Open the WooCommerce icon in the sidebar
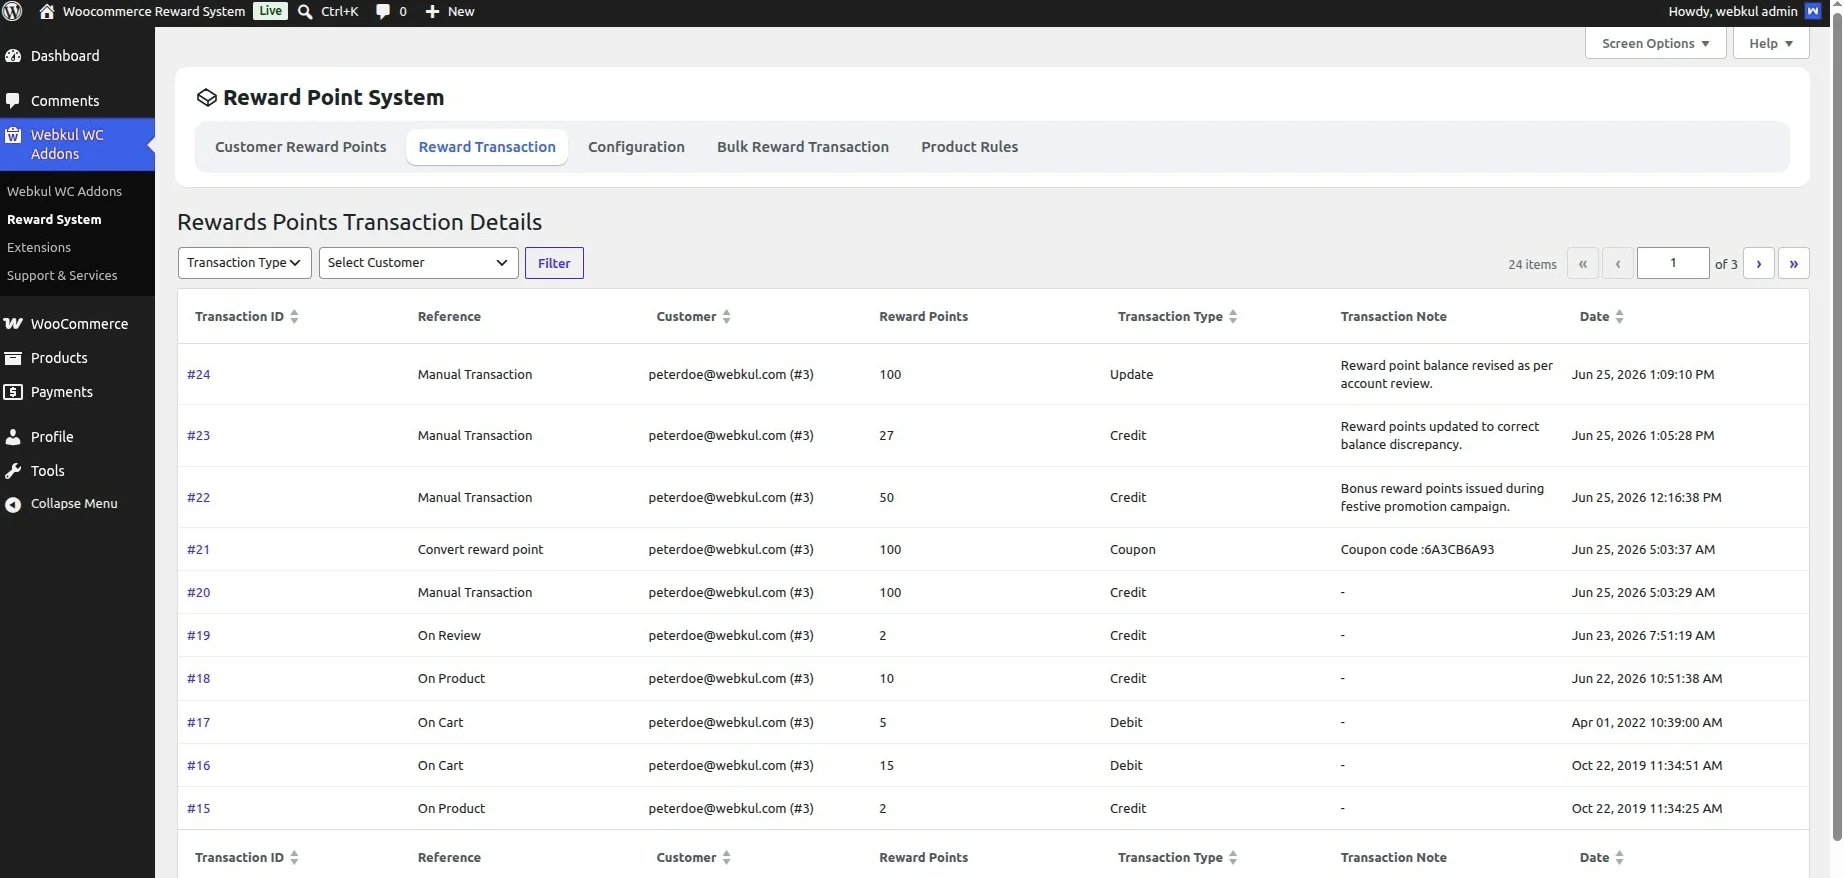Image resolution: width=1844 pixels, height=878 pixels. point(13,324)
